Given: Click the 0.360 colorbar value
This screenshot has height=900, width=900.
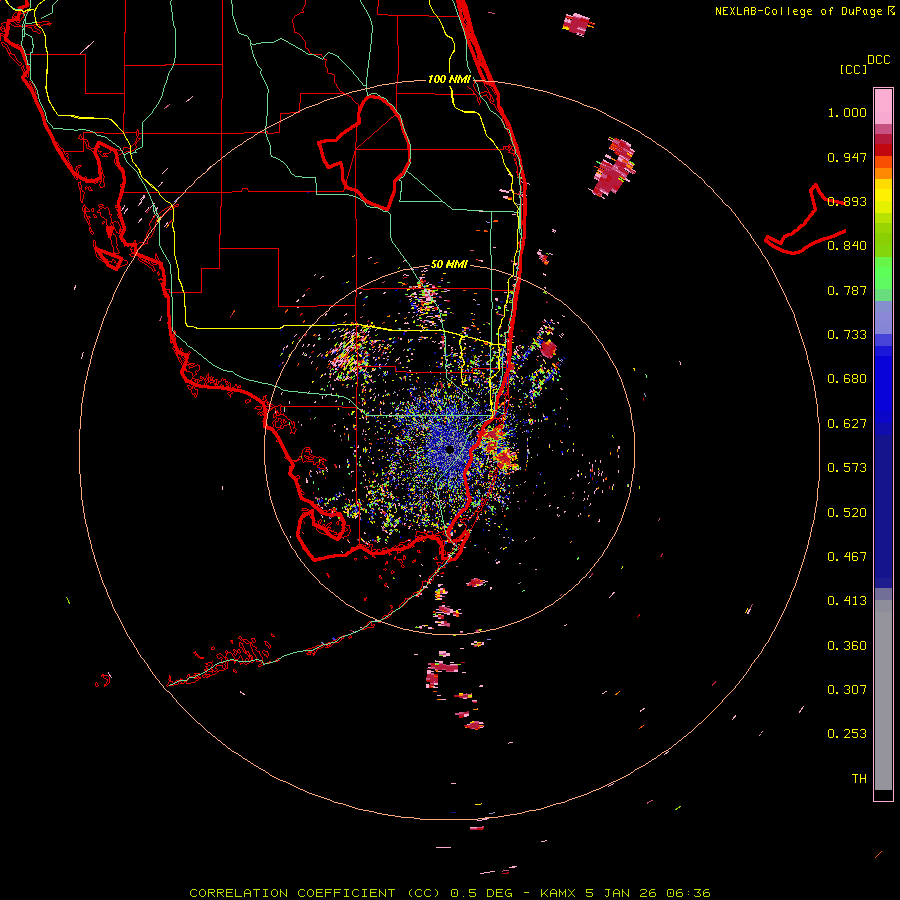Looking at the screenshot, I should 847,646.
